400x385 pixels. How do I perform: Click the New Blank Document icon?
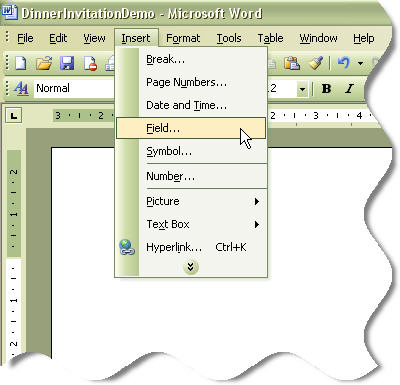(x=21, y=63)
